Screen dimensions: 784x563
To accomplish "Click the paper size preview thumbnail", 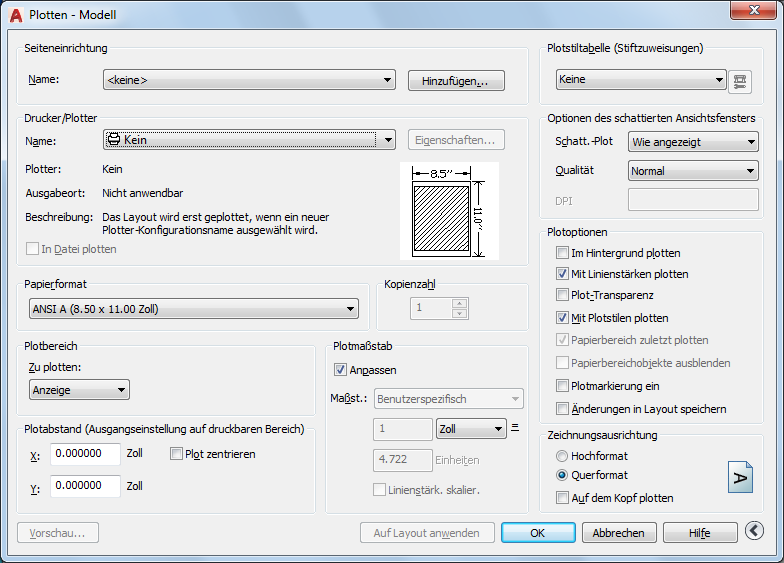I will click(449, 211).
